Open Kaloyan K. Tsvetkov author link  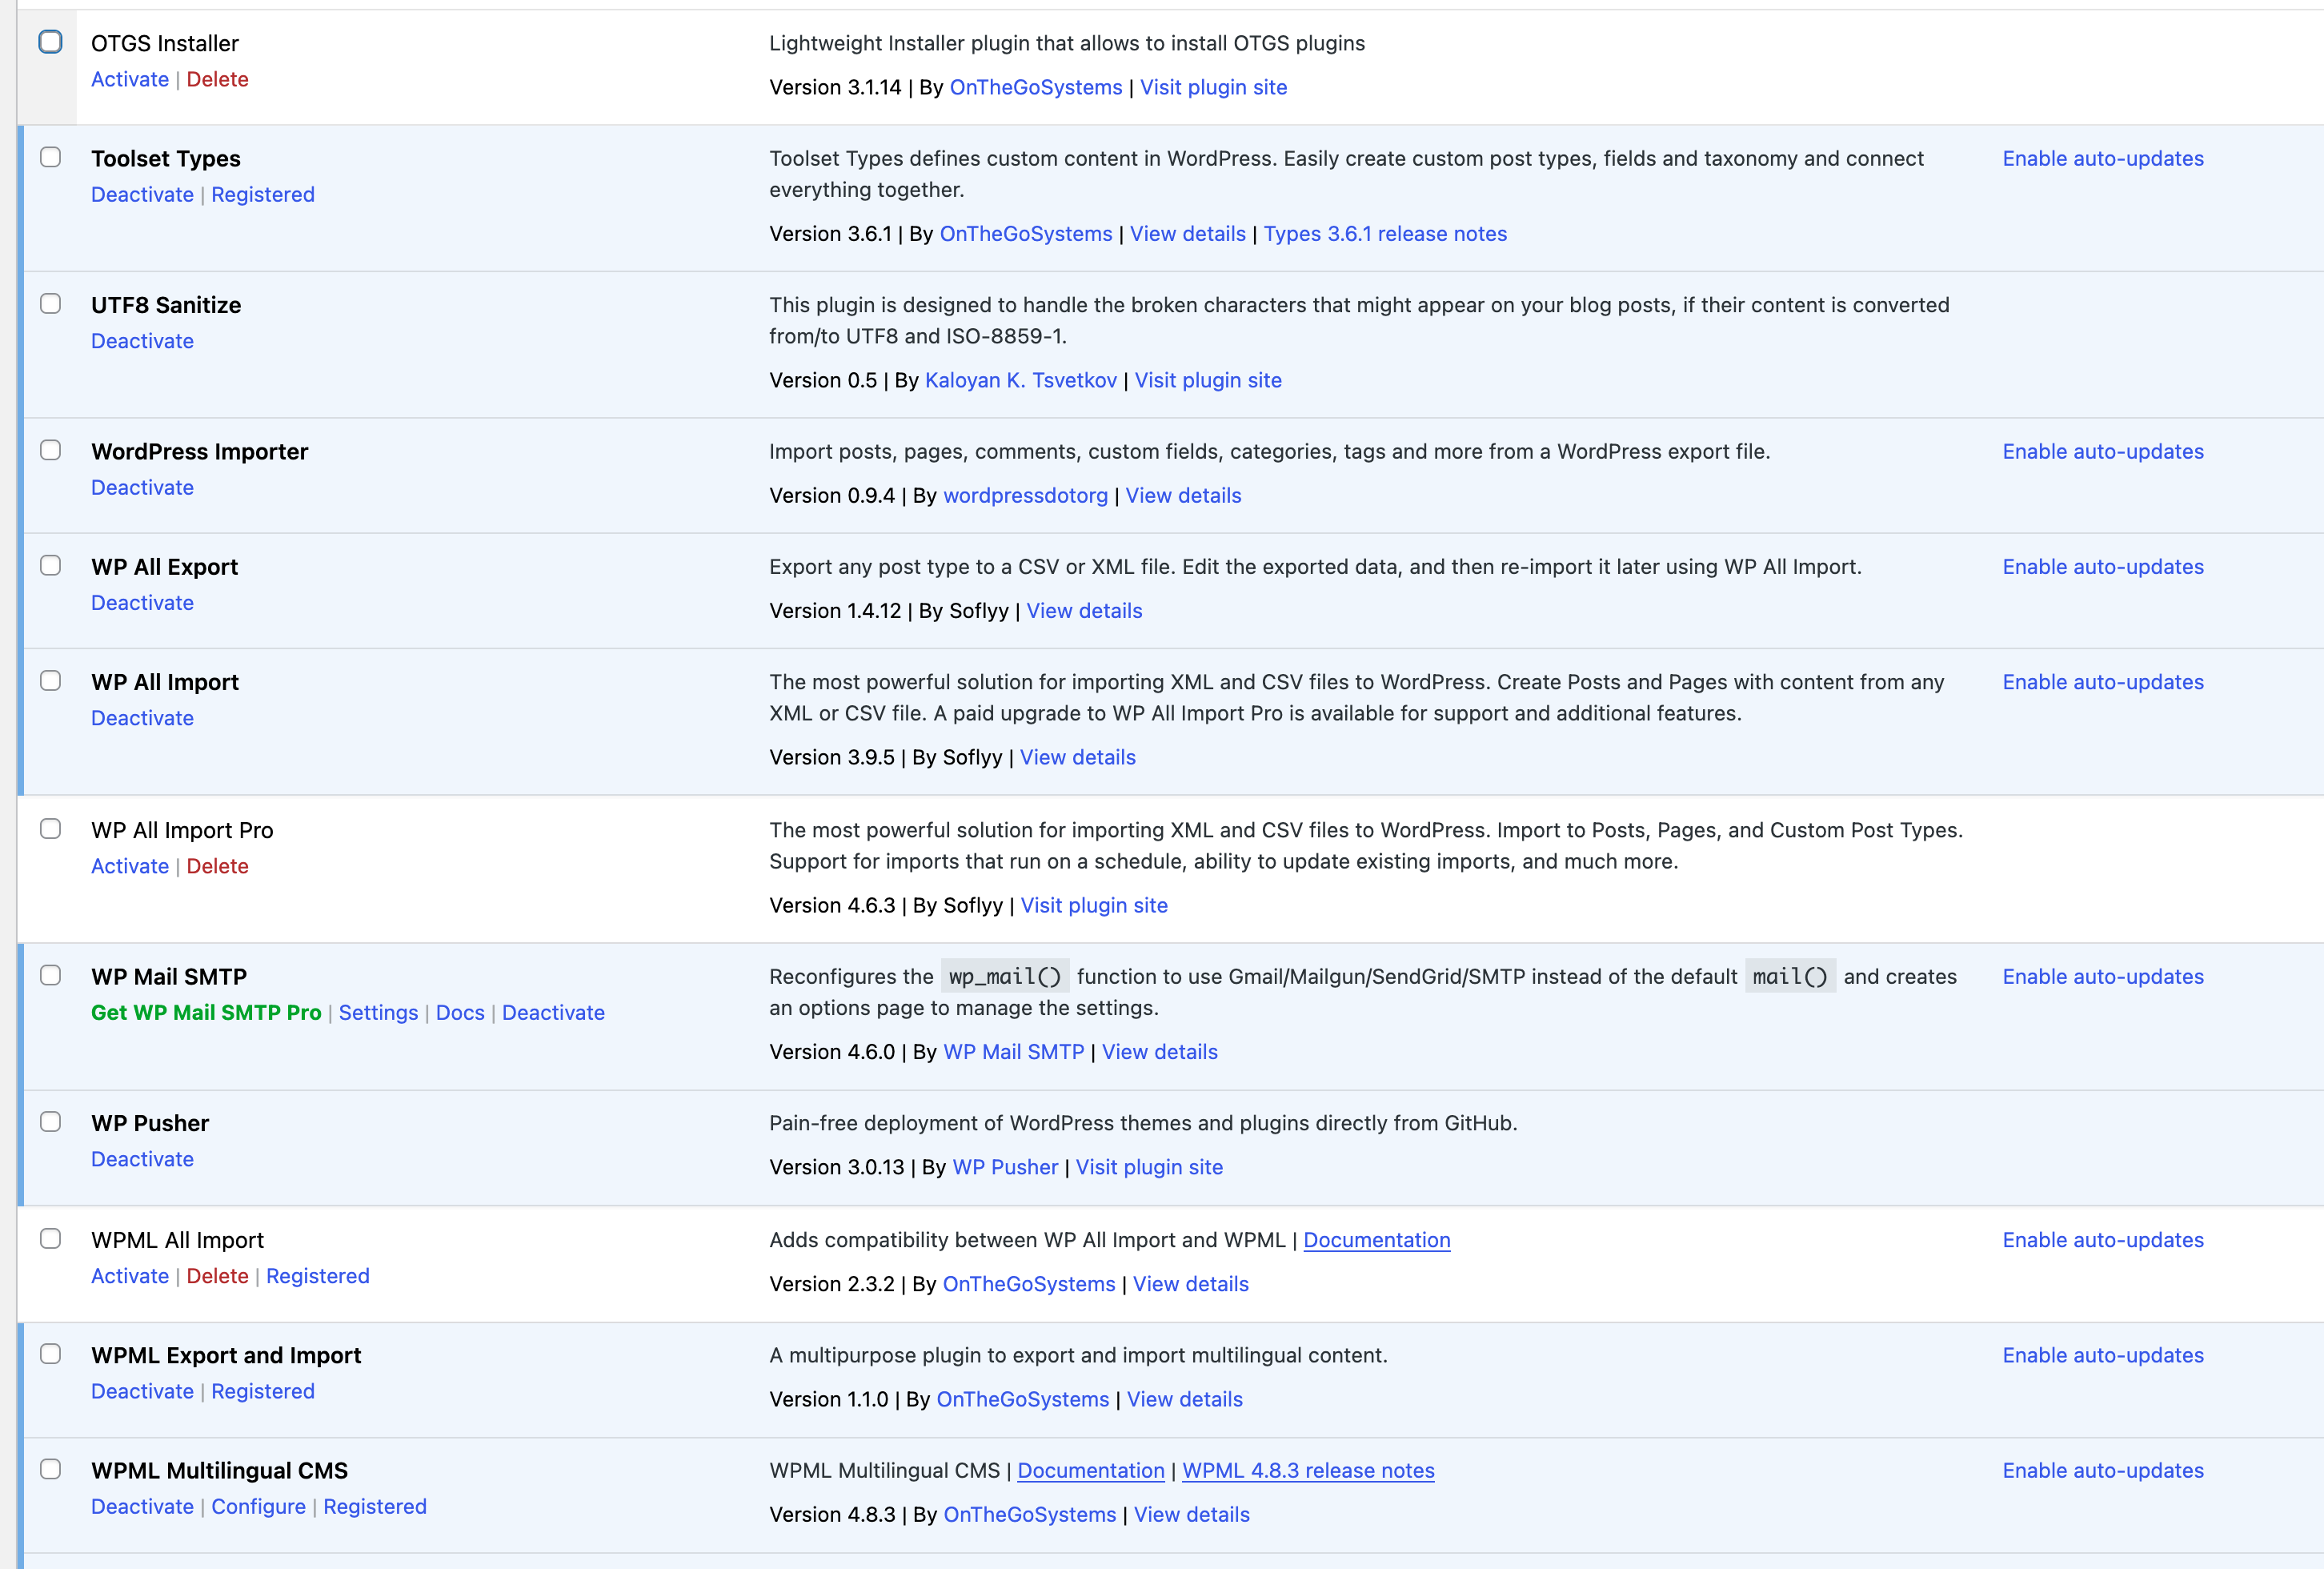[1020, 380]
